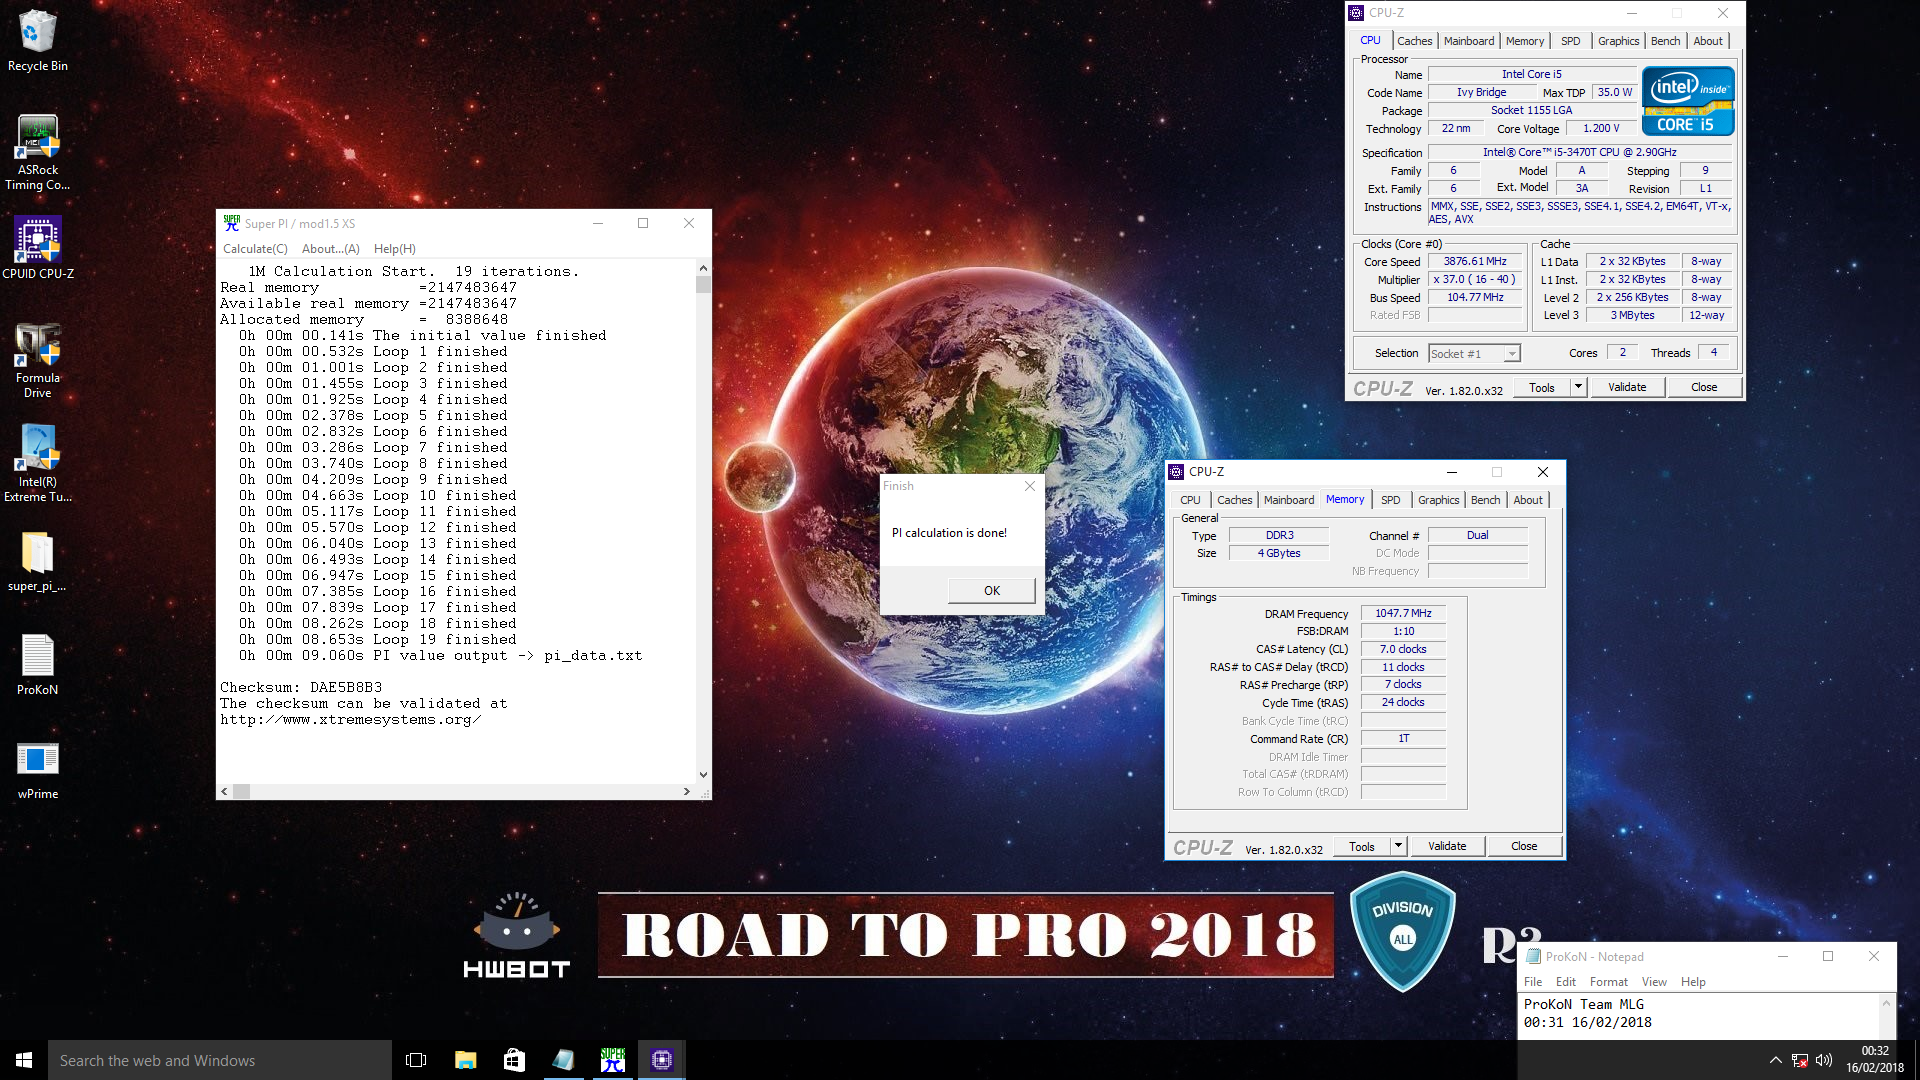1920x1080 pixels.
Task: Click Validate in lower CPU-Z window
Action: point(1447,847)
